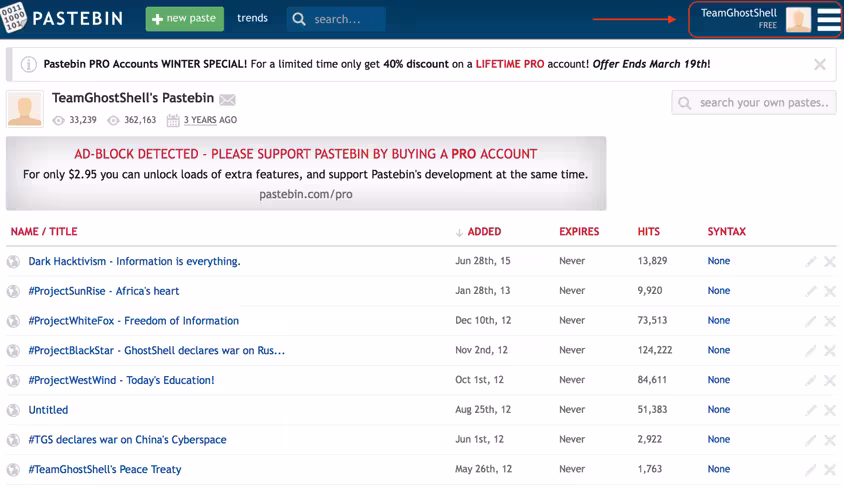Click the Pastebin logo icon
The image size is (844, 488).
13,17
